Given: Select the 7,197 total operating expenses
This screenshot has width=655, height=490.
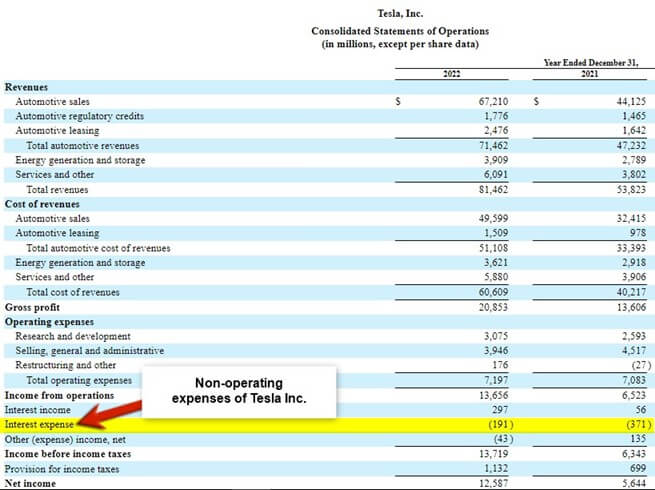Looking at the screenshot, I should click(x=496, y=381).
